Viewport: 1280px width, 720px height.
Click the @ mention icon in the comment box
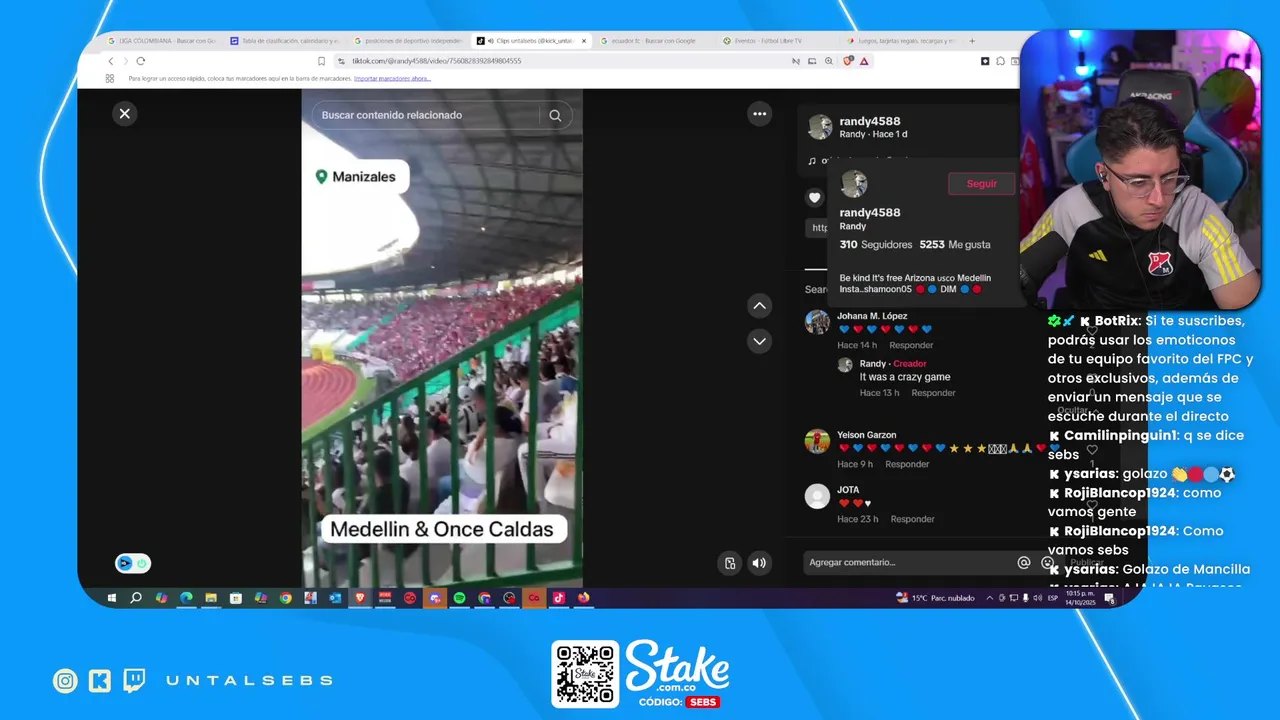[x=1024, y=563]
